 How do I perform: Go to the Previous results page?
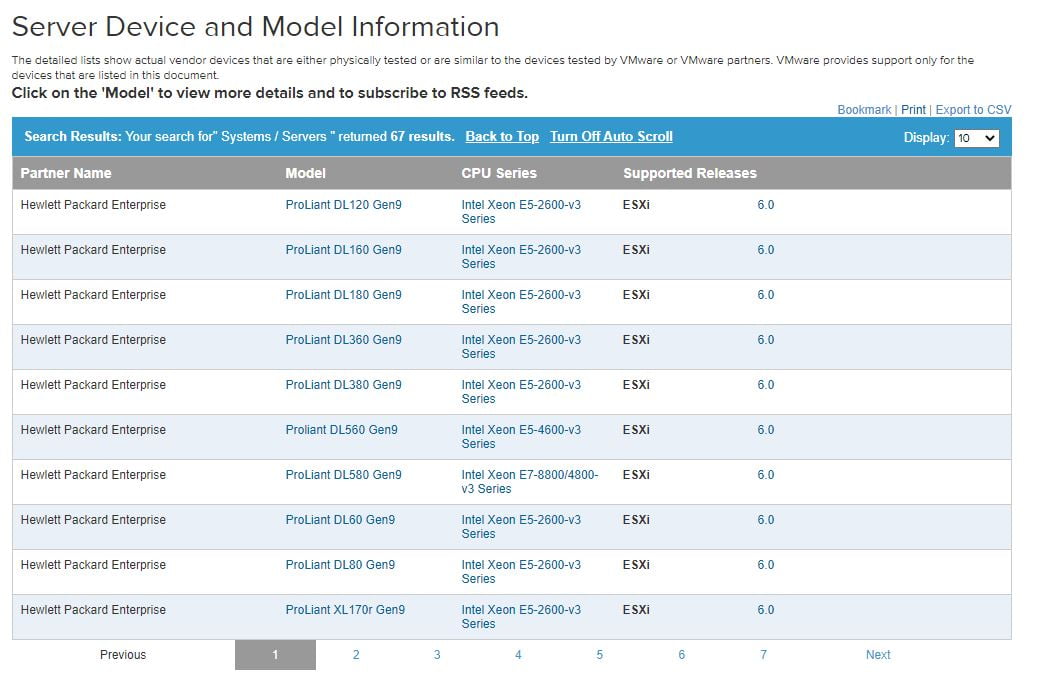[123, 655]
